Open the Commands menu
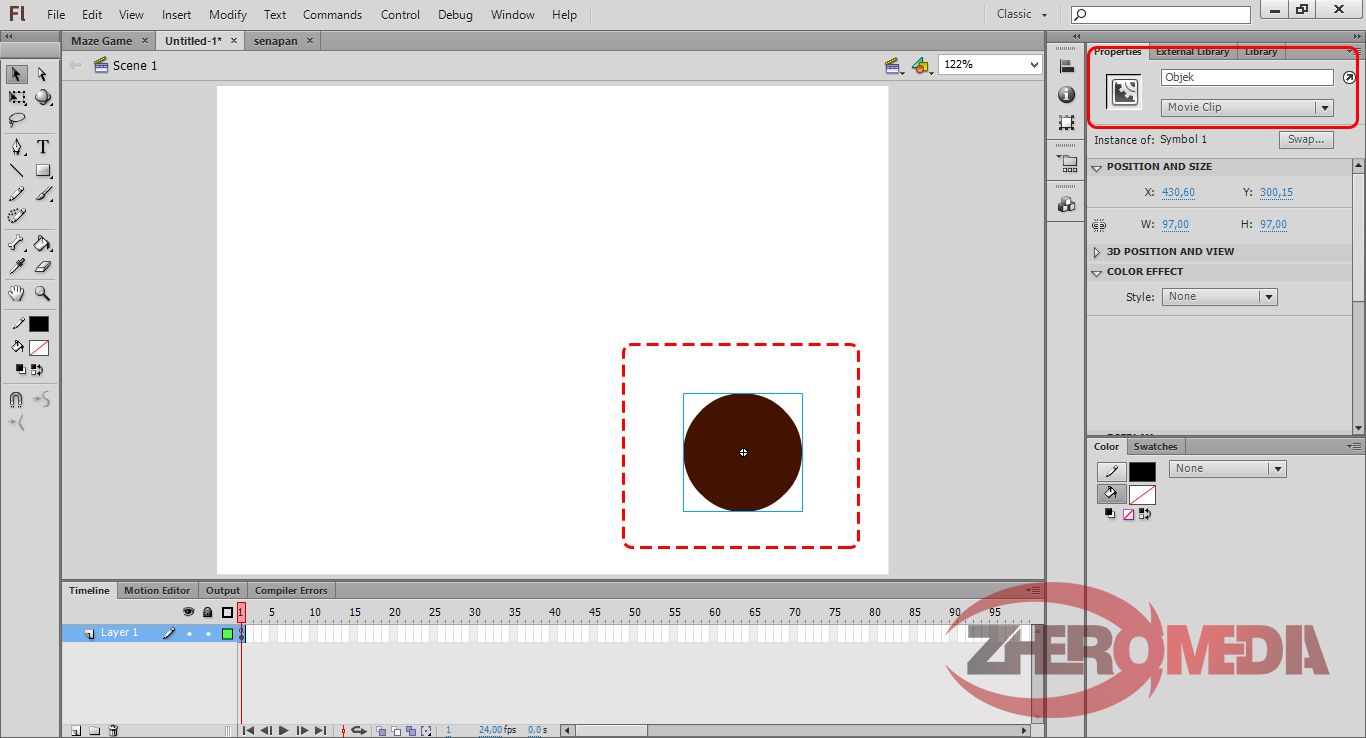This screenshot has height=738, width=1366. 333,15
